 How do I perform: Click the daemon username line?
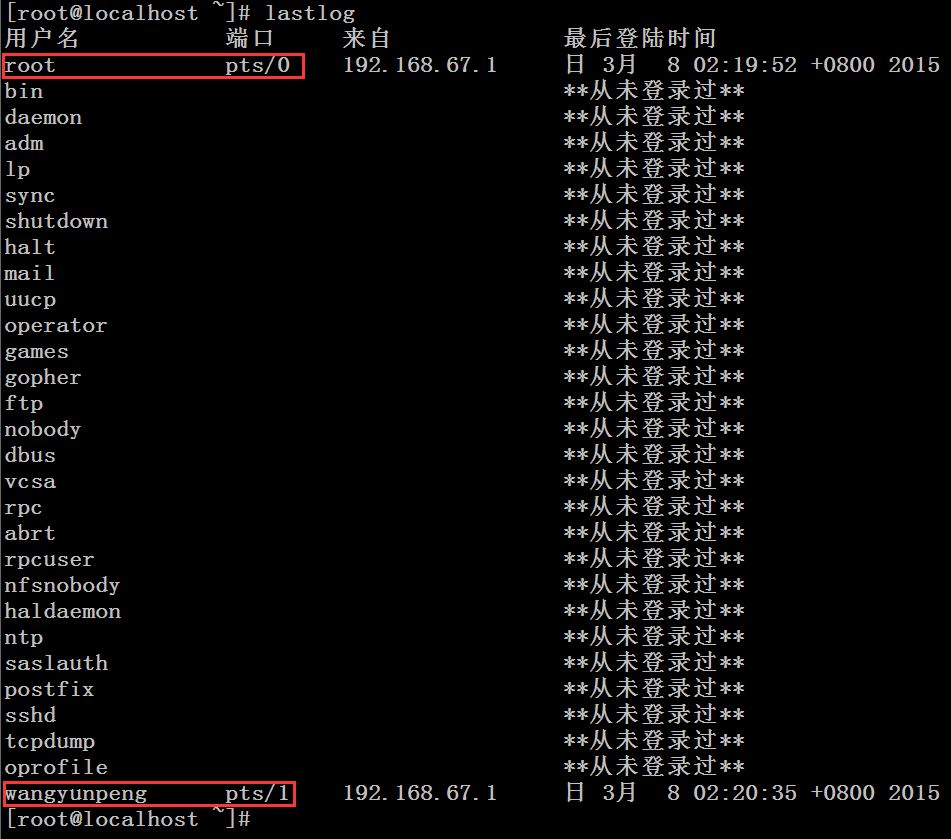pyautogui.click(x=43, y=117)
